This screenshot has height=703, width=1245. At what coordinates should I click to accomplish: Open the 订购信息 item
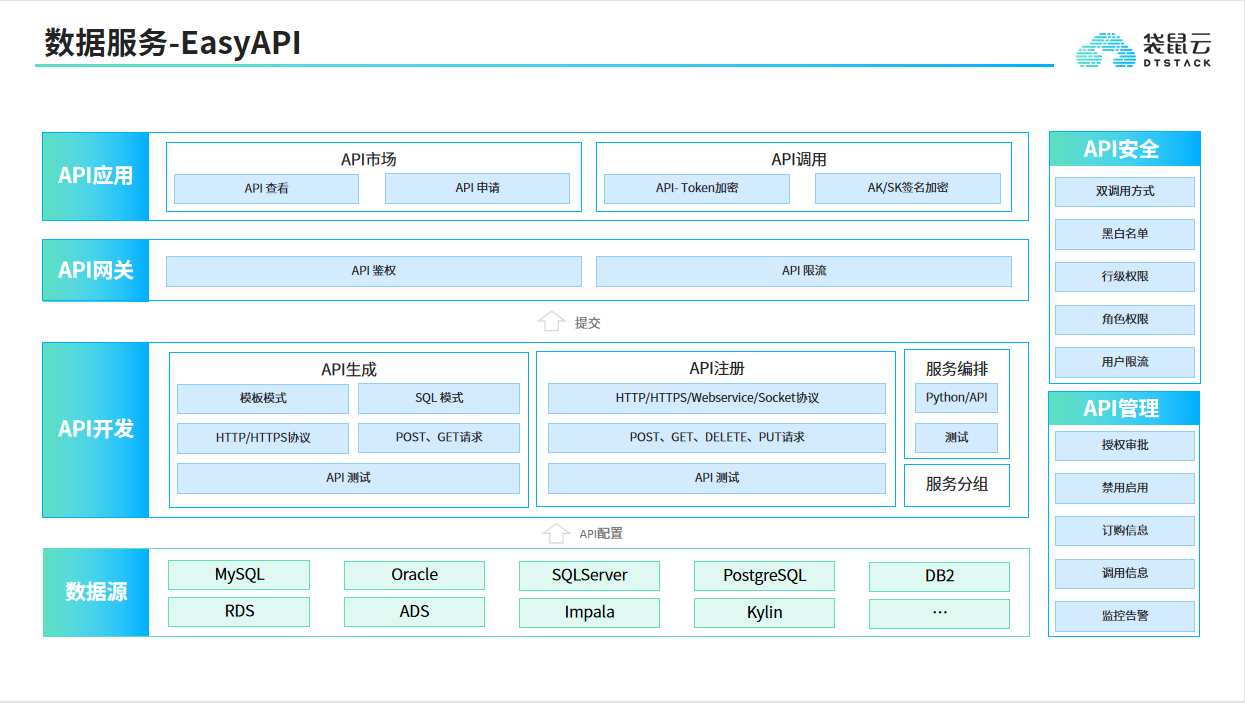[1125, 531]
